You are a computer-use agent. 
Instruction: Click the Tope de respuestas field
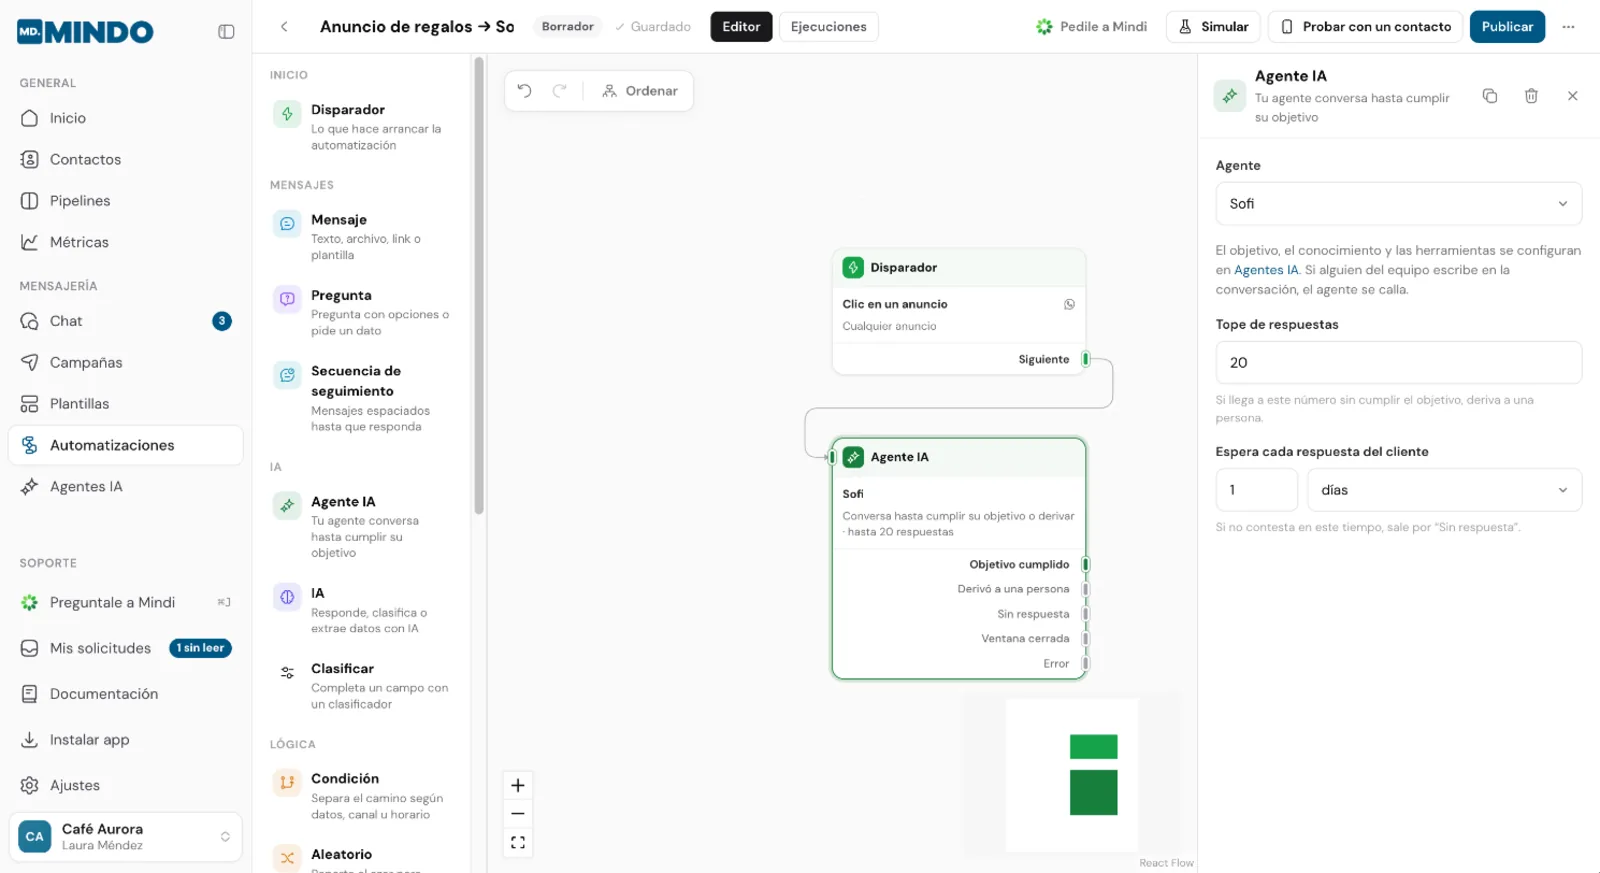pos(1398,363)
